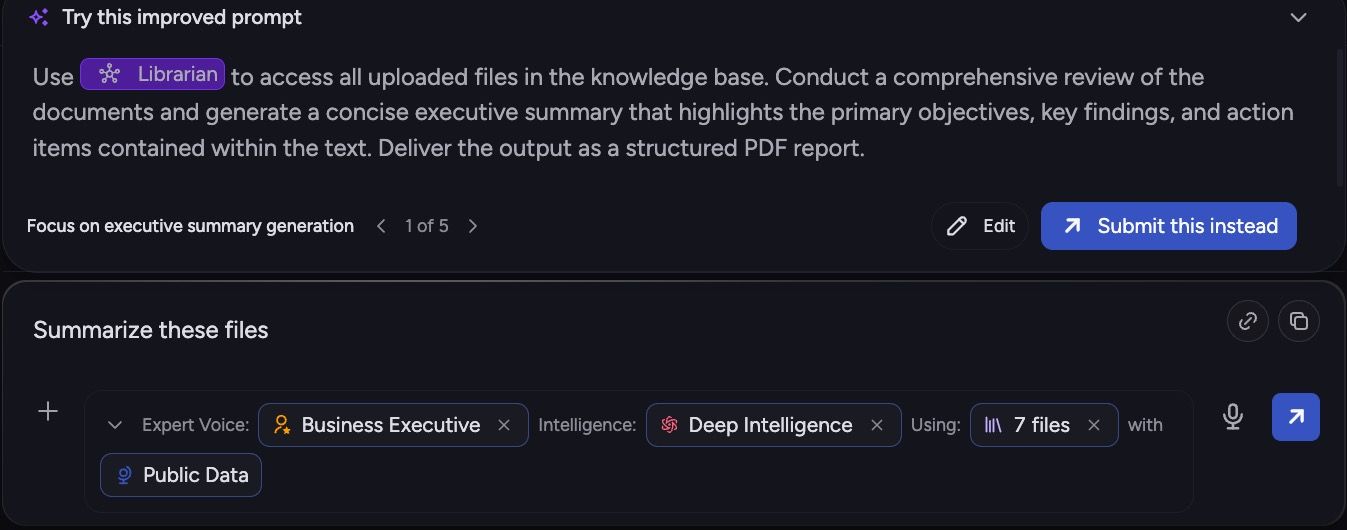The width and height of the screenshot is (1347, 530).
Task: Remove Deep Intelligence selection
Action: [x=877, y=425]
